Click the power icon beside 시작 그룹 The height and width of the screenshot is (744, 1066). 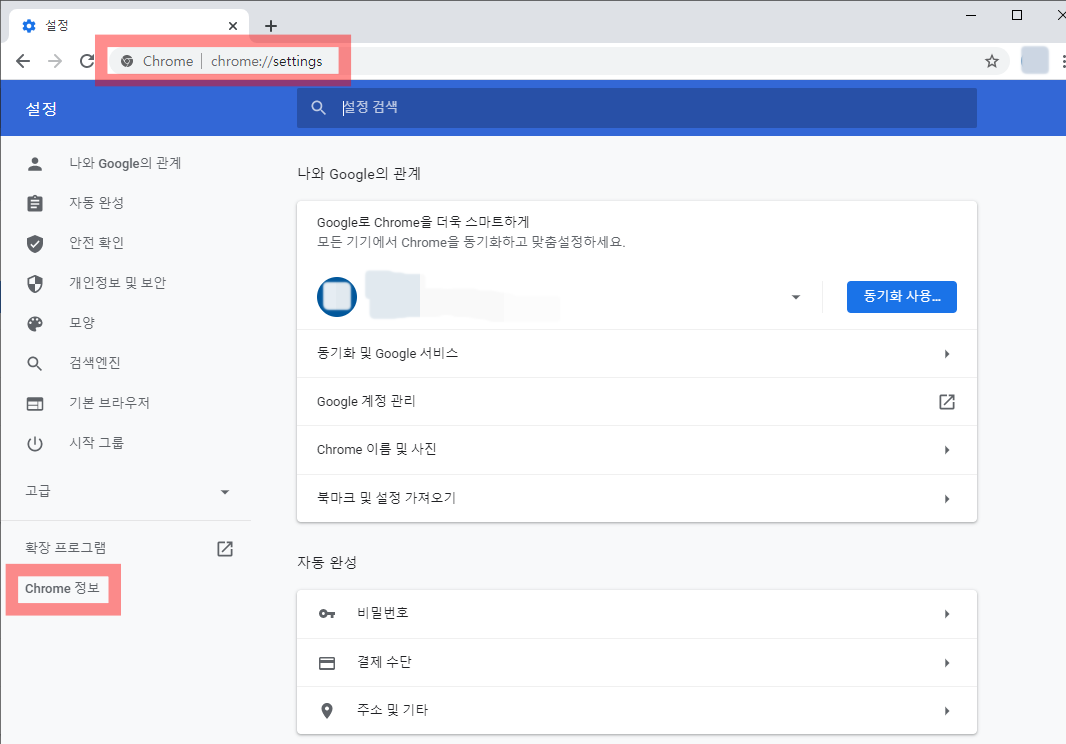pos(35,444)
